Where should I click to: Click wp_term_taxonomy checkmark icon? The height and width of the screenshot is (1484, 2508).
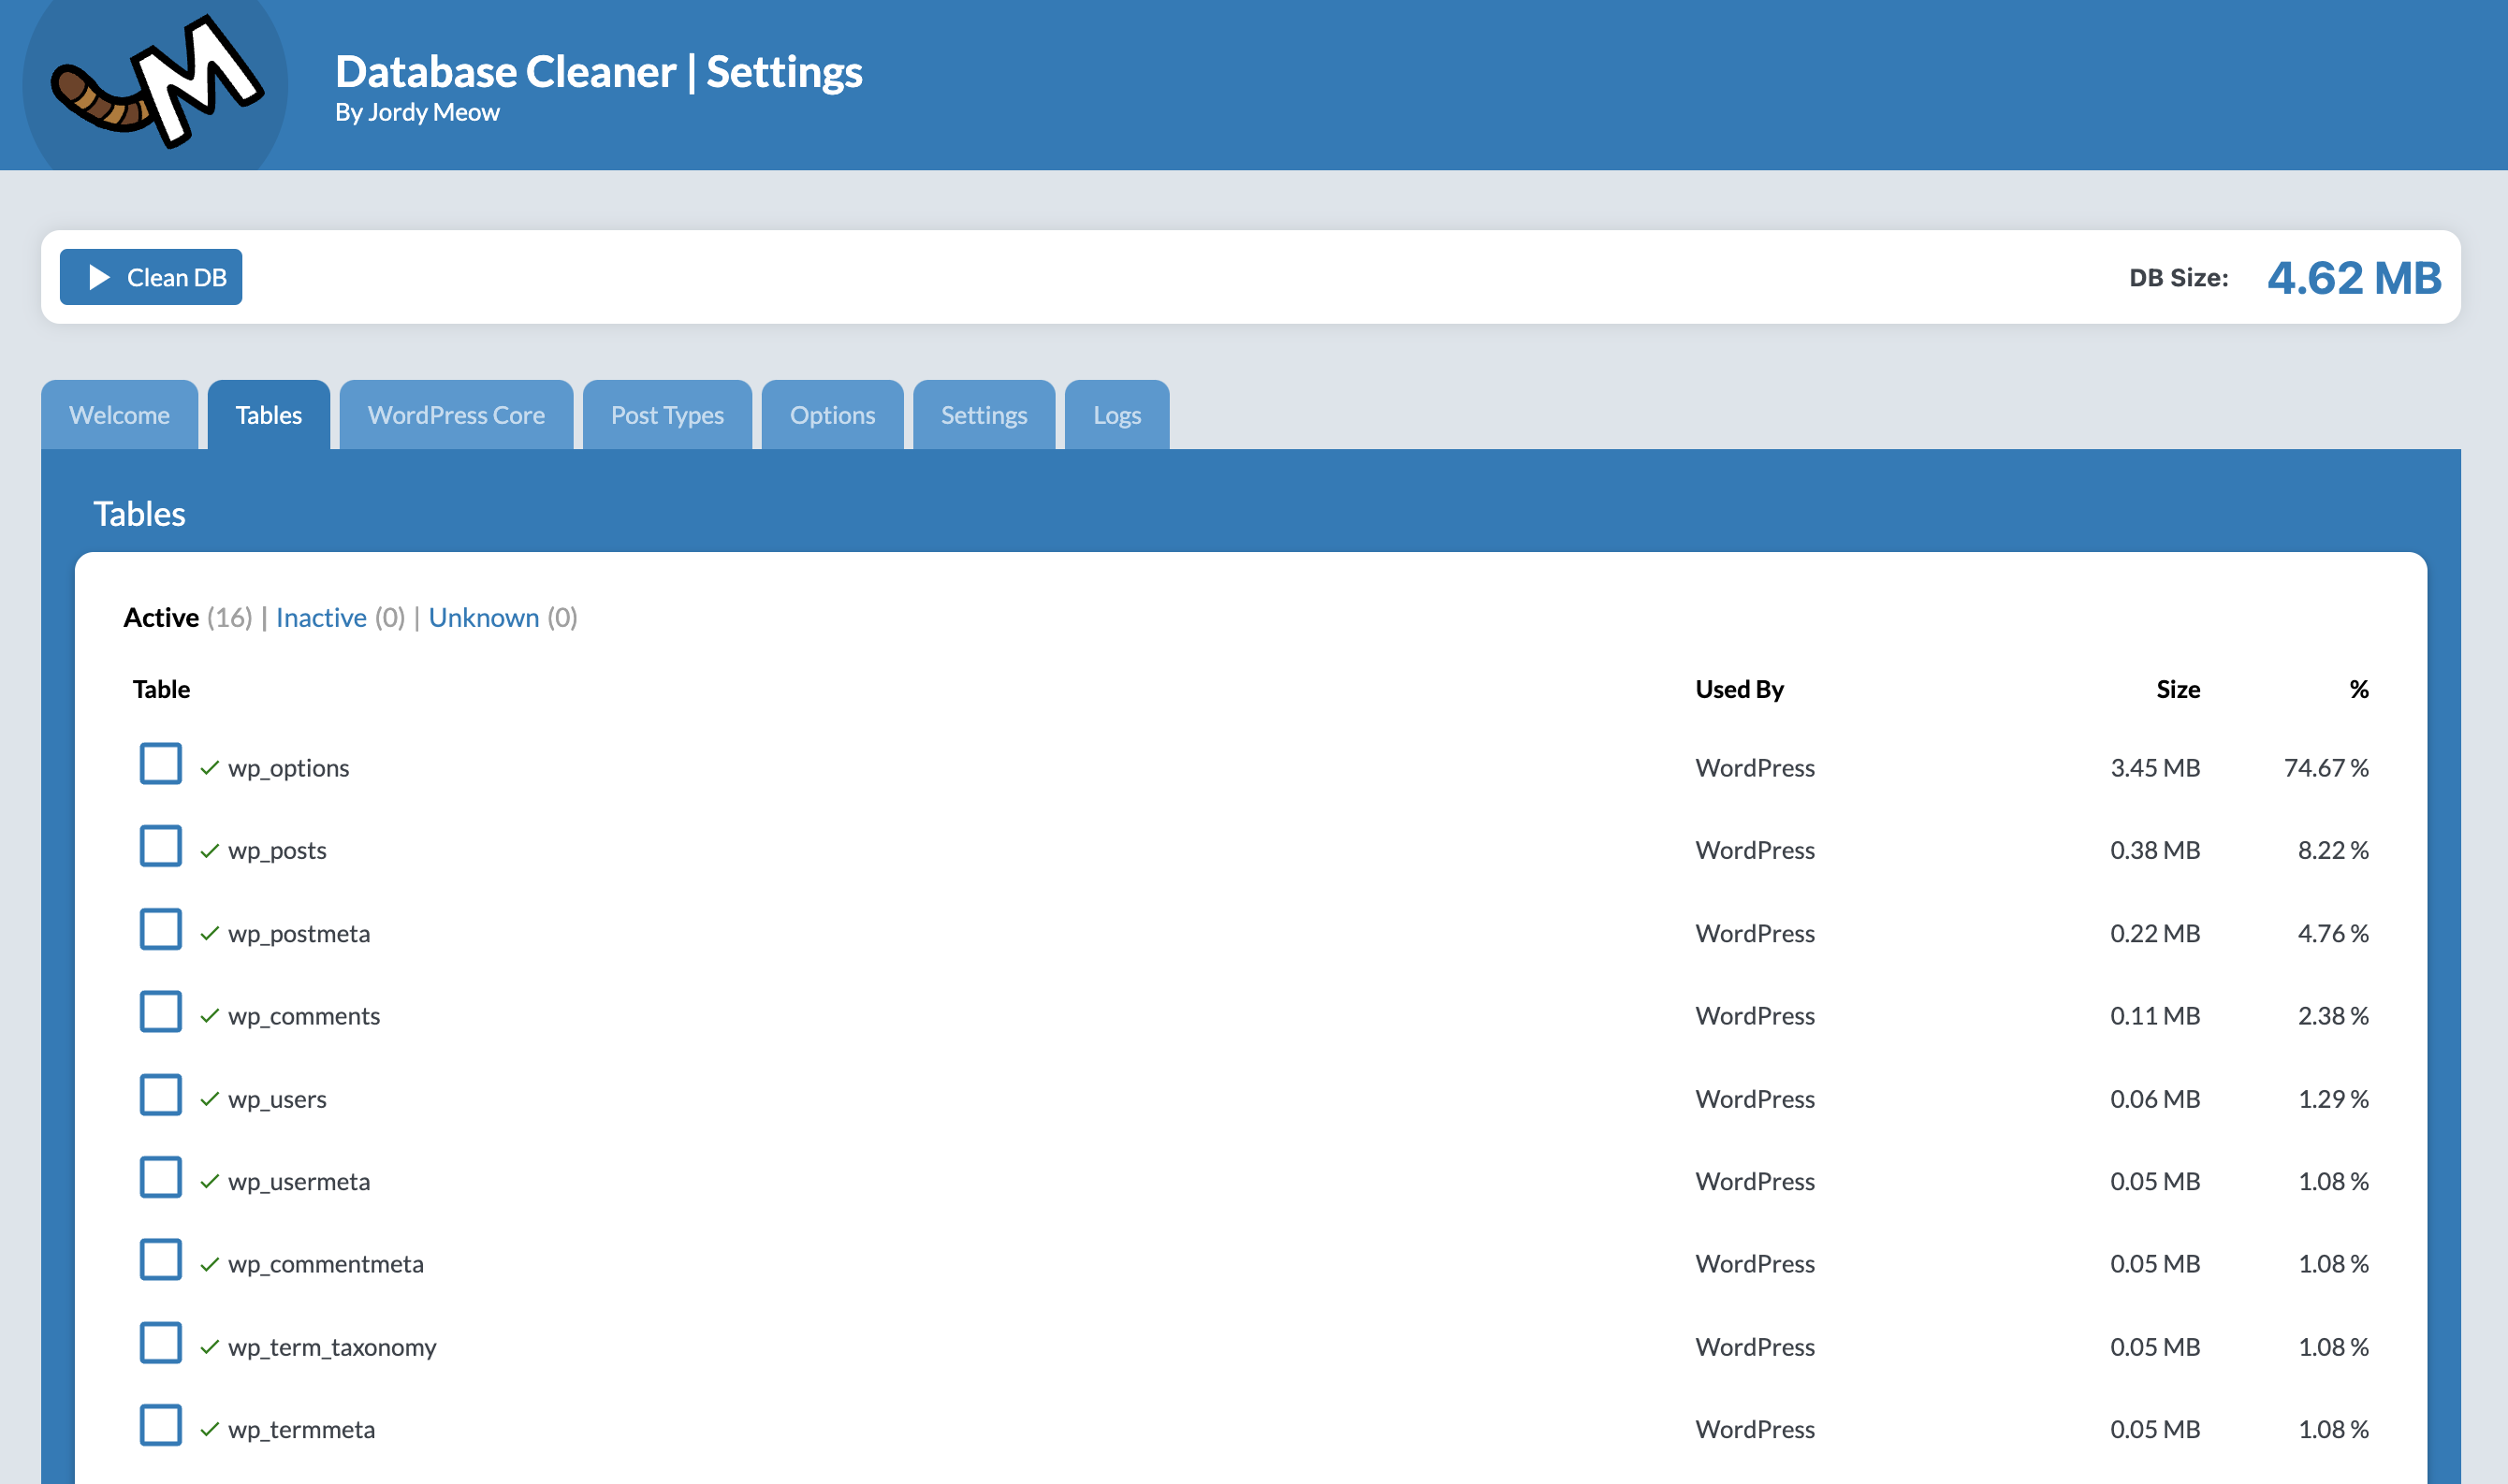(x=209, y=1345)
